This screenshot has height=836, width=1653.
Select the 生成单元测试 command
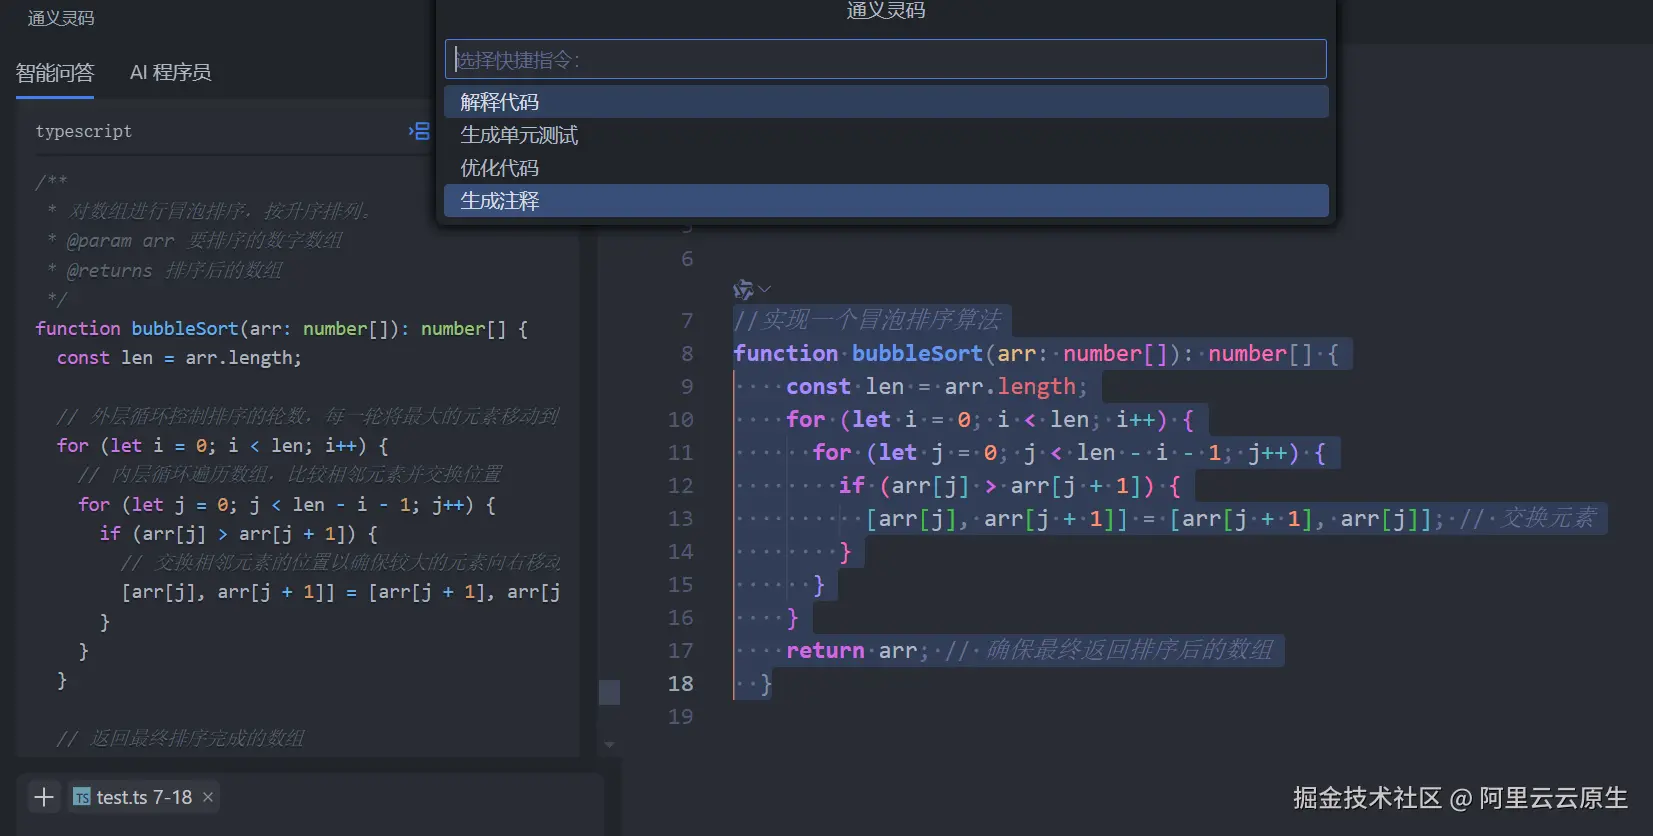pyautogui.click(x=886, y=135)
